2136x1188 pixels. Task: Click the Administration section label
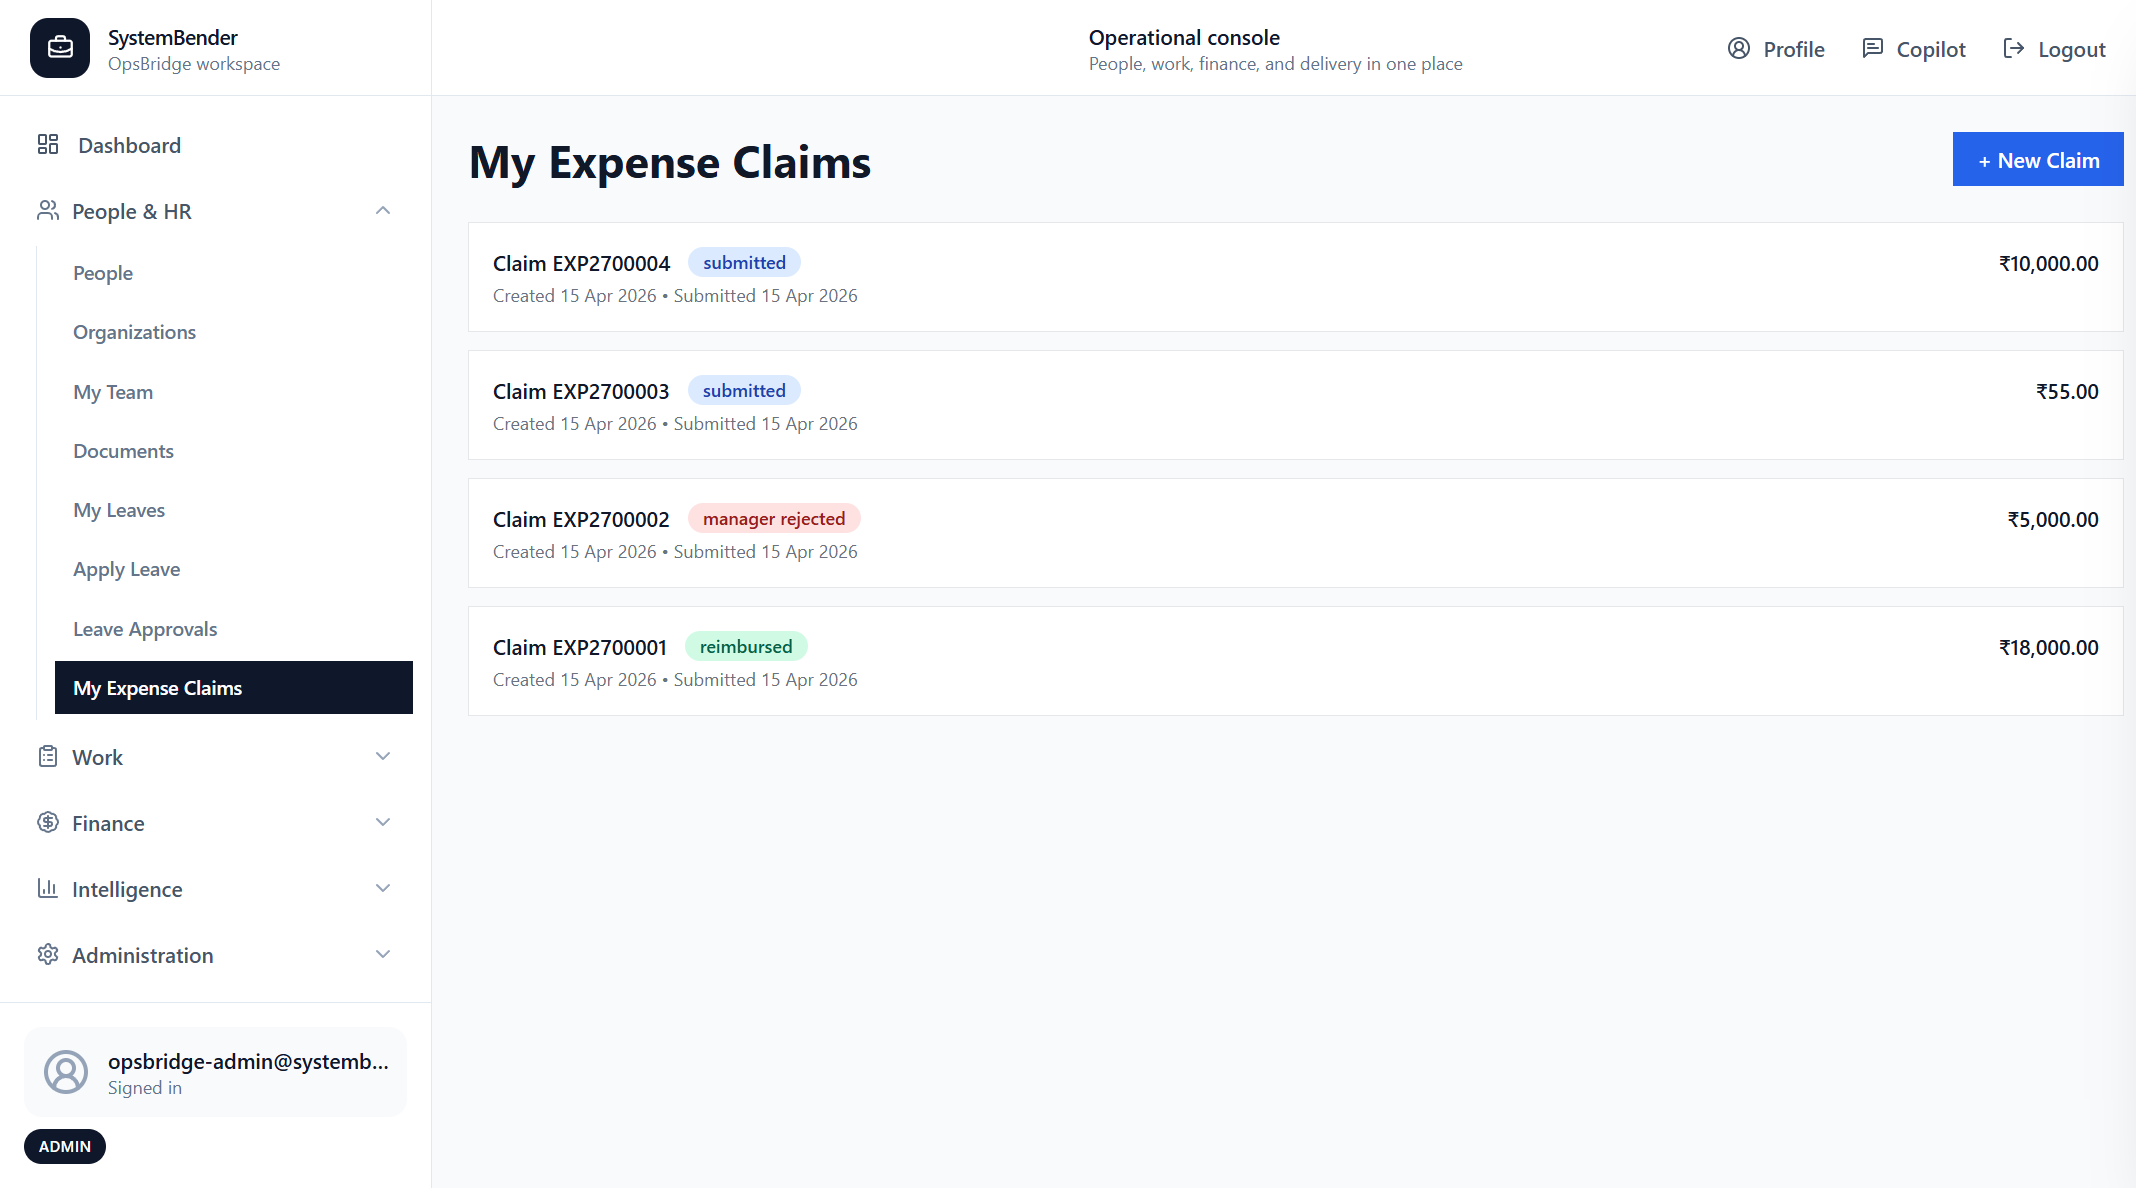click(x=143, y=956)
